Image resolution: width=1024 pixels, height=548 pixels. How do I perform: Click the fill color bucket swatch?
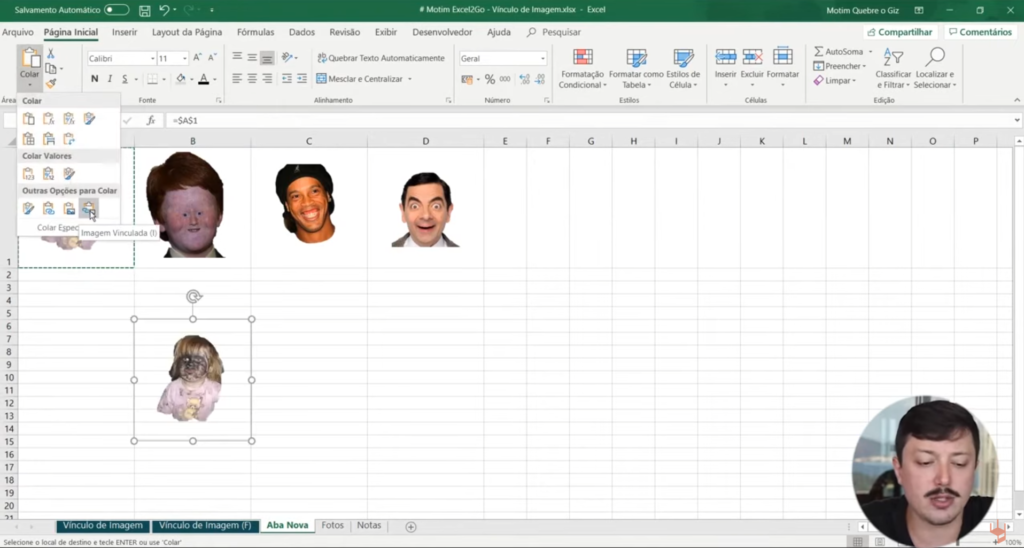[181, 79]
